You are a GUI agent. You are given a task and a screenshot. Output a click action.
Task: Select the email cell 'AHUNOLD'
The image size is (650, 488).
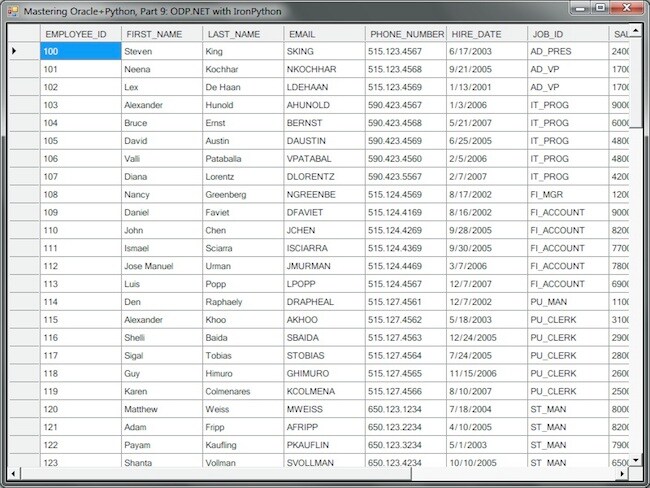click(x=325, y=105)
